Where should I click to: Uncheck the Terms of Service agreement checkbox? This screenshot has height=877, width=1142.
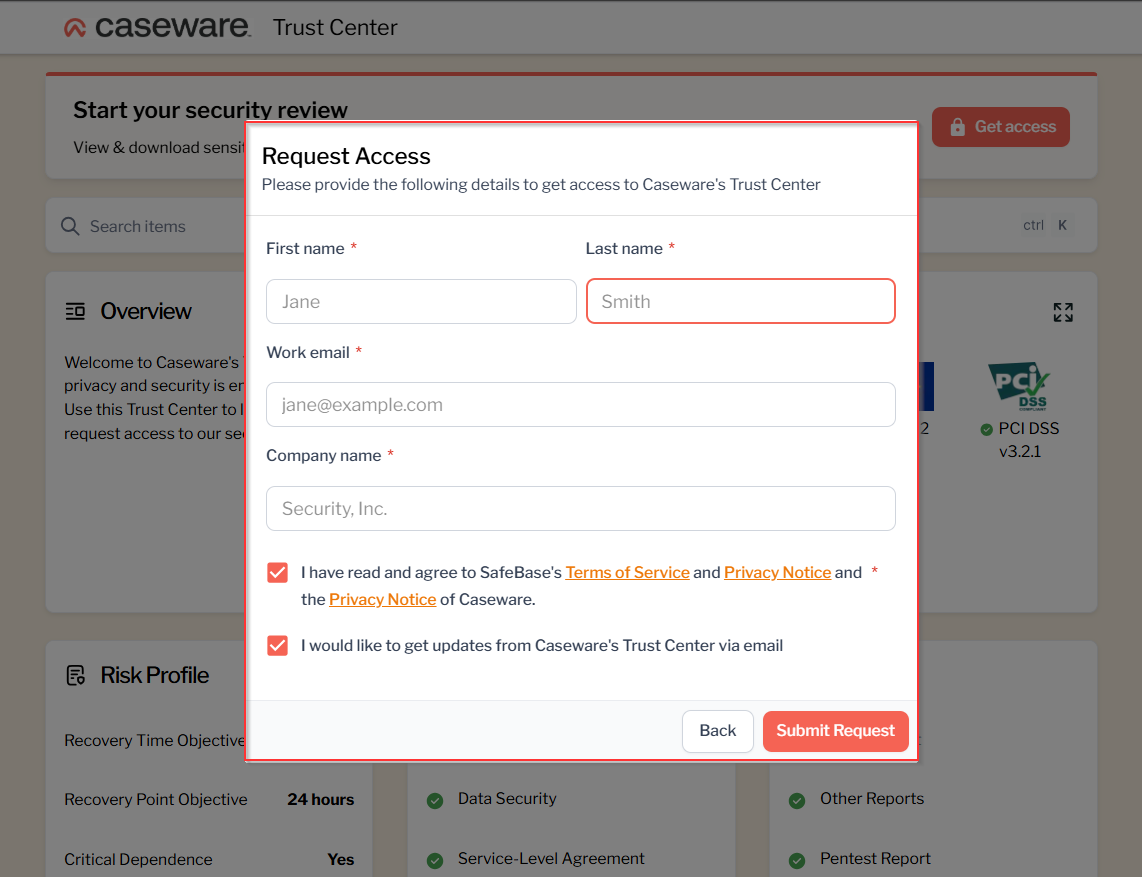(x=277, y=573)
